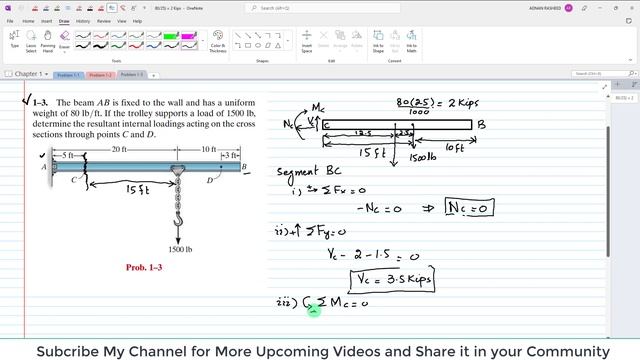Select the page in the page list
640x360 pixels.
624,98
